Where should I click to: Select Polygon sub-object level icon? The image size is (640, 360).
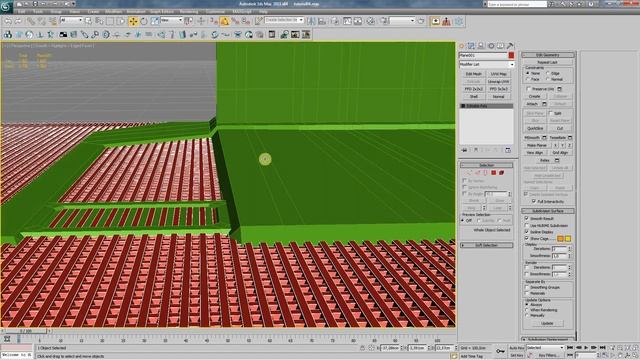(x=493, y=173)
